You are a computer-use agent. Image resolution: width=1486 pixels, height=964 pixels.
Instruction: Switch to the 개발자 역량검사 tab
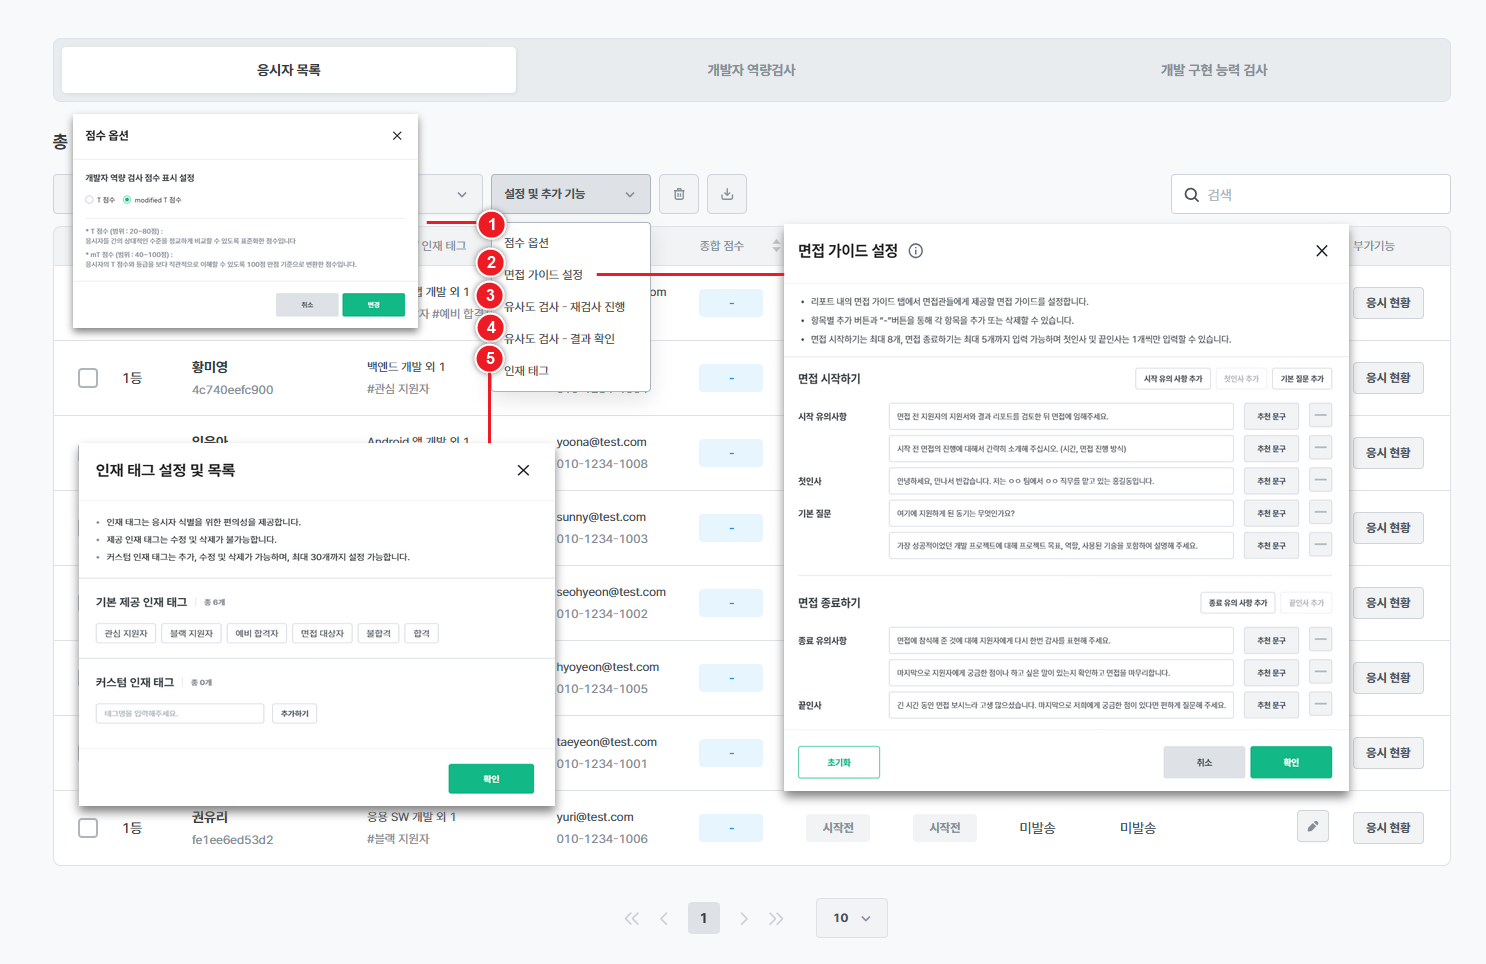pyautogui.click(x=751, y=70)
